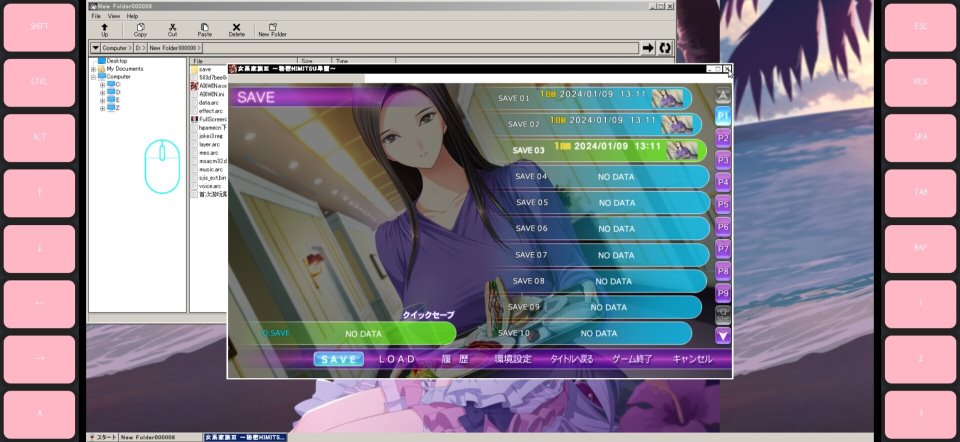Select layer.arc in the file list
The height and width of the screenshot is (442, 960).
coord(206,144)
